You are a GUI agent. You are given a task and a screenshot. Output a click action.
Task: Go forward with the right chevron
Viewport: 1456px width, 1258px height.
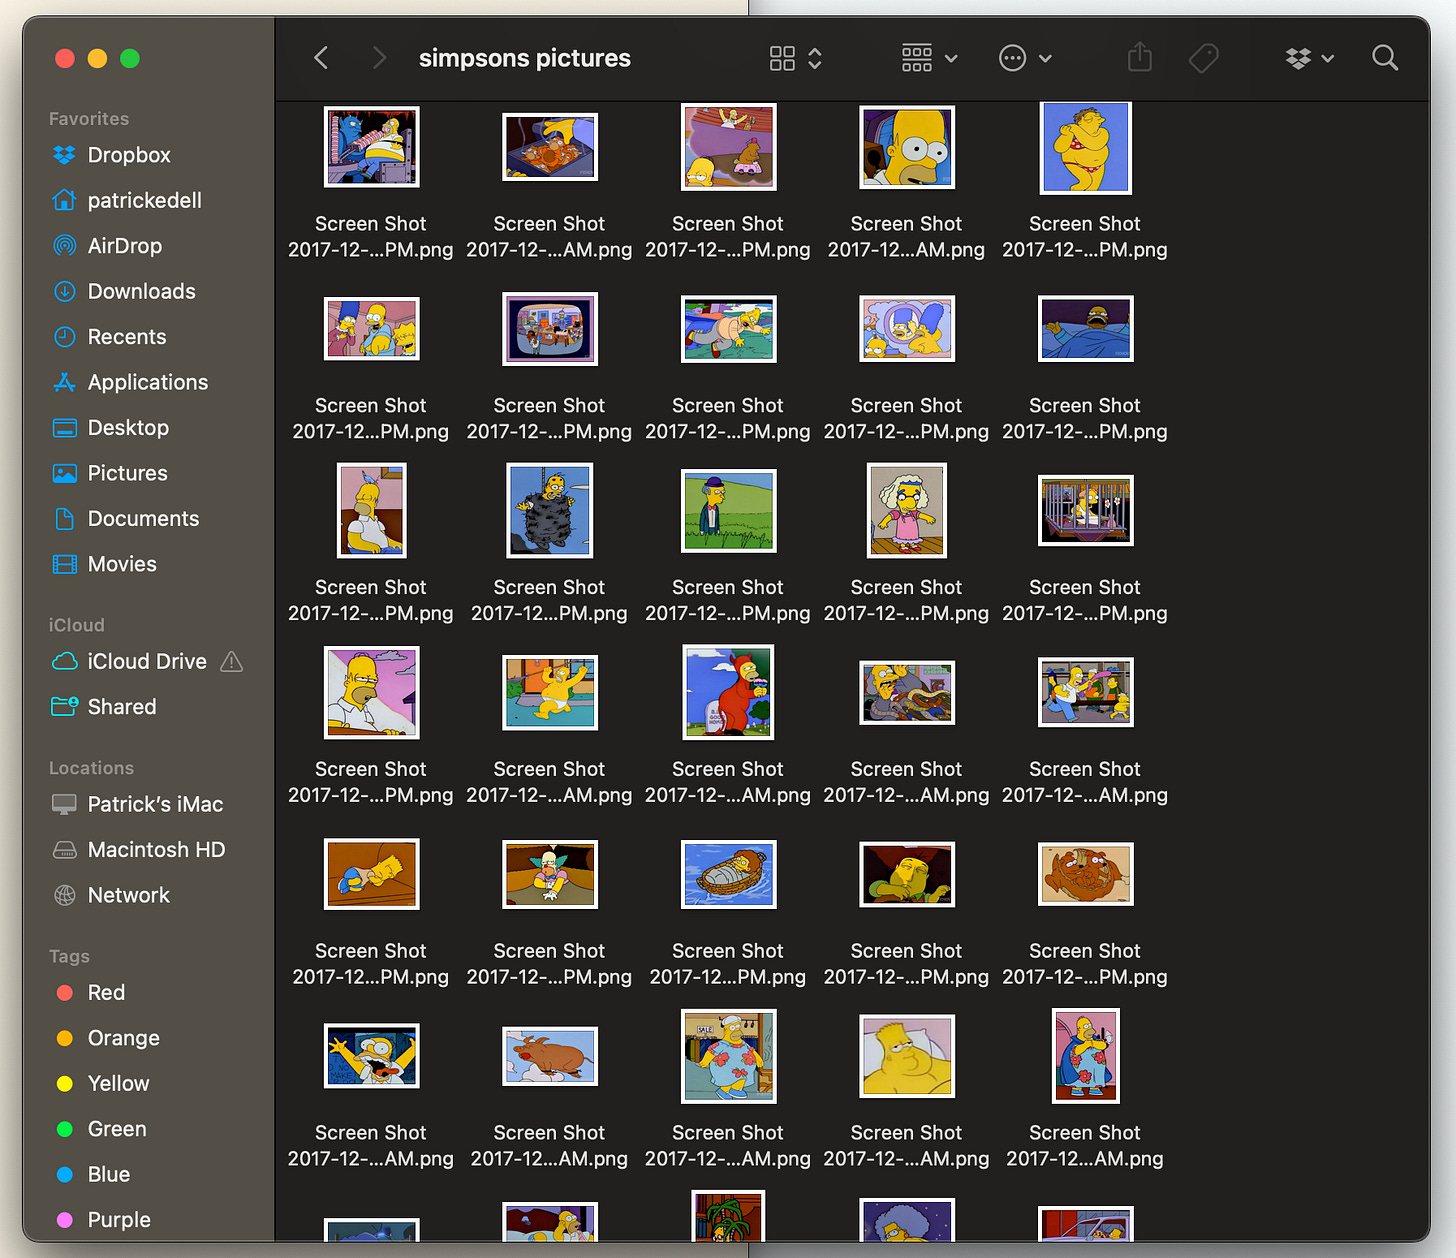(378, 58)
